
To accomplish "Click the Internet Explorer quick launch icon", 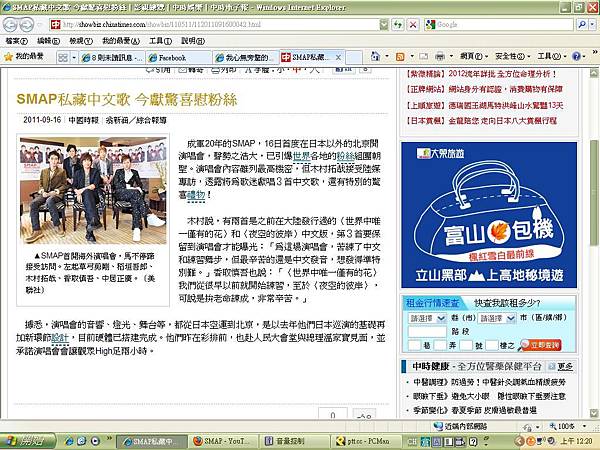I will (69, 441).
